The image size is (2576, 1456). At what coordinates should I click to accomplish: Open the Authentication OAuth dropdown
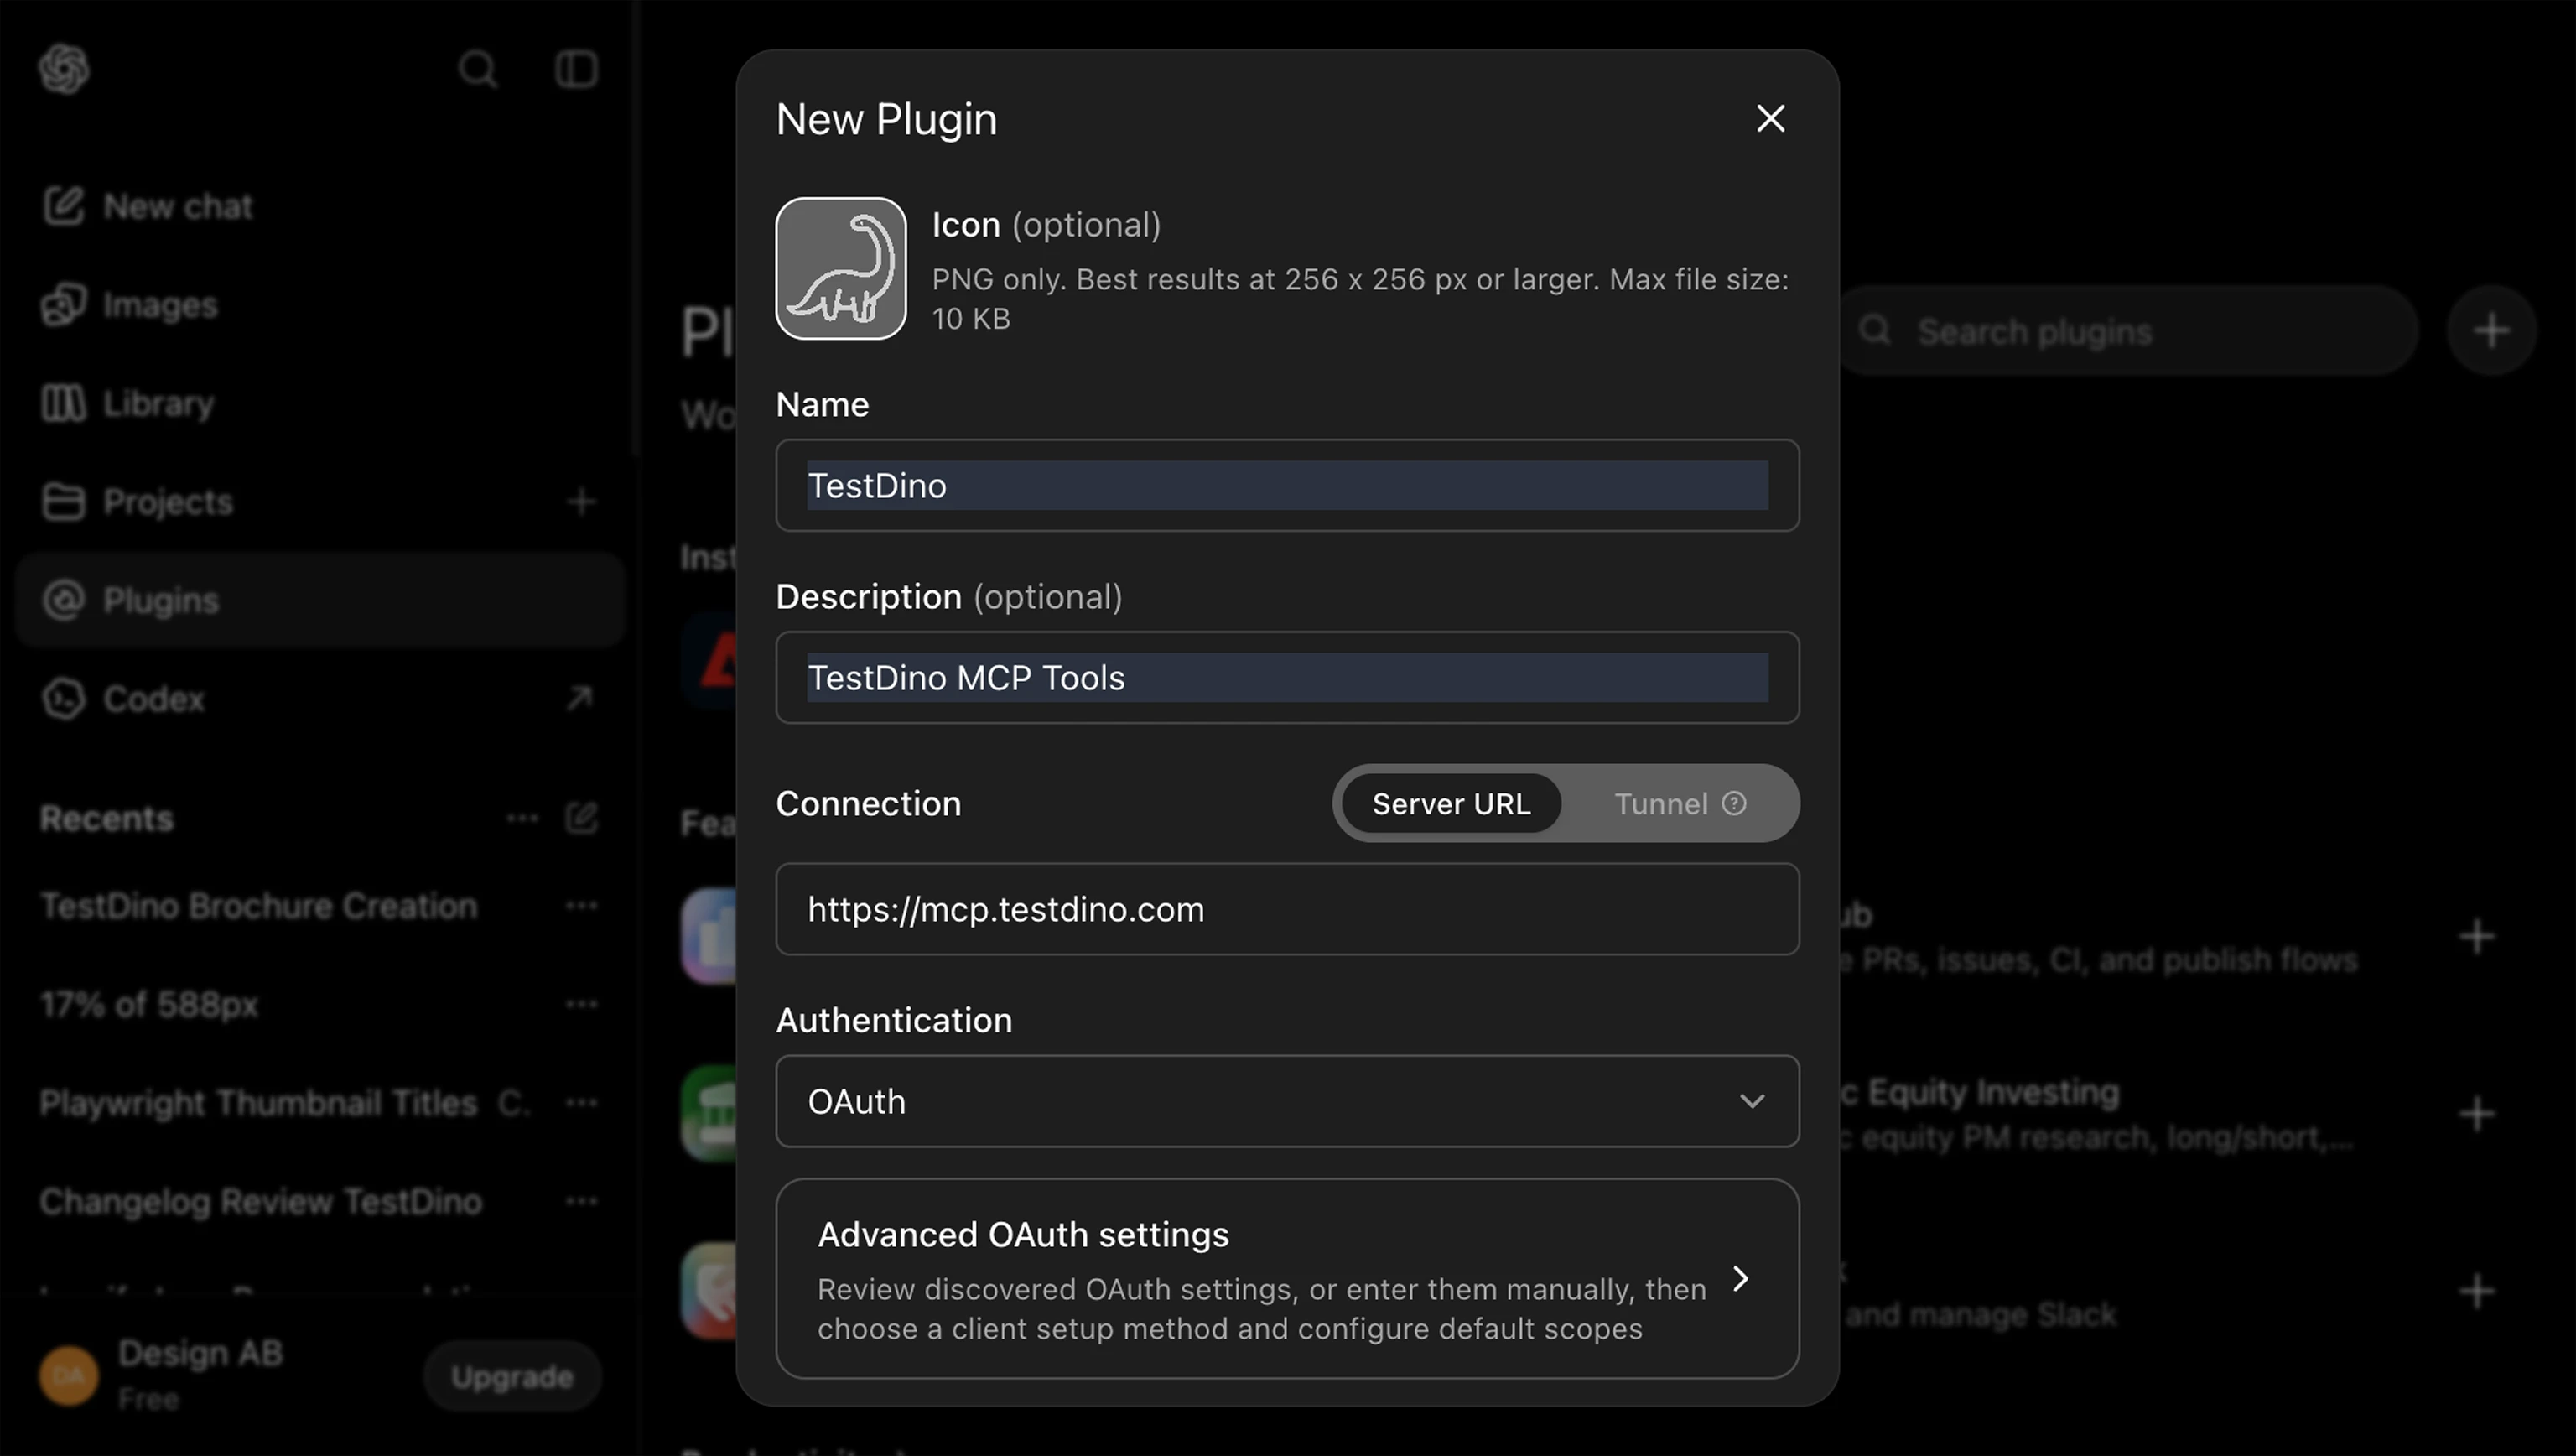1287,1101
